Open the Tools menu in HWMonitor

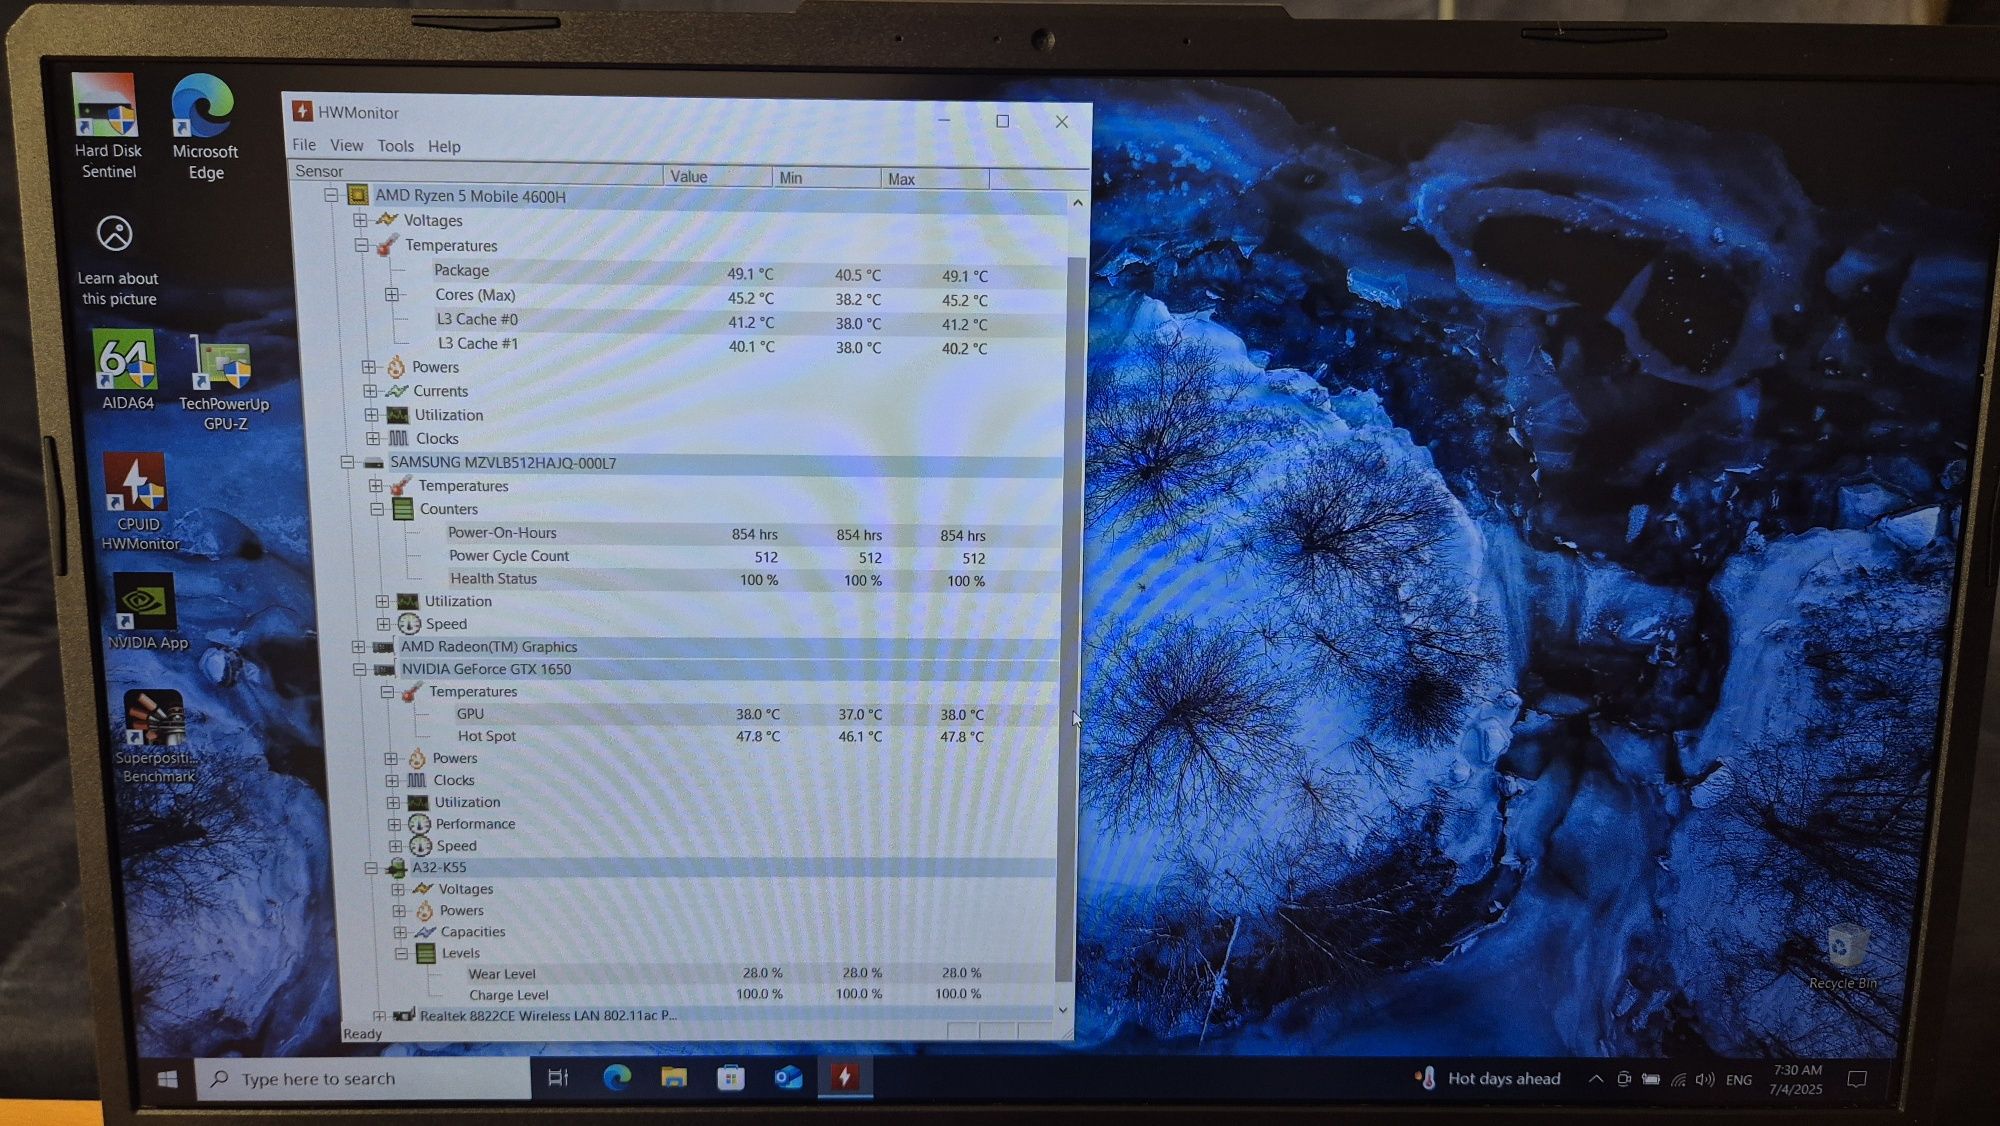395,146
